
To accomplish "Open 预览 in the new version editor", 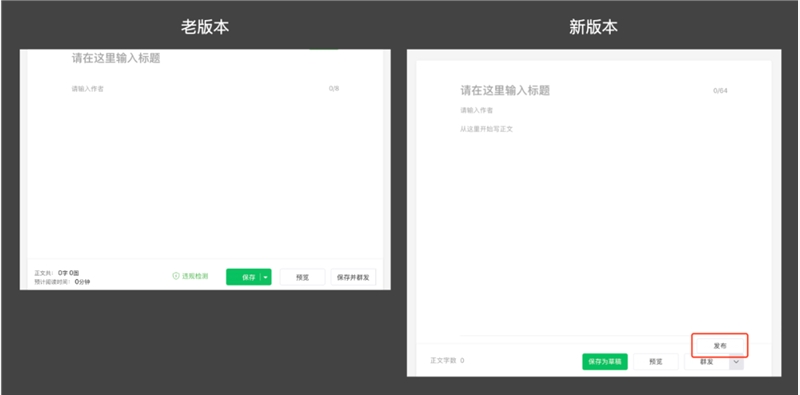I will point(656,361).
